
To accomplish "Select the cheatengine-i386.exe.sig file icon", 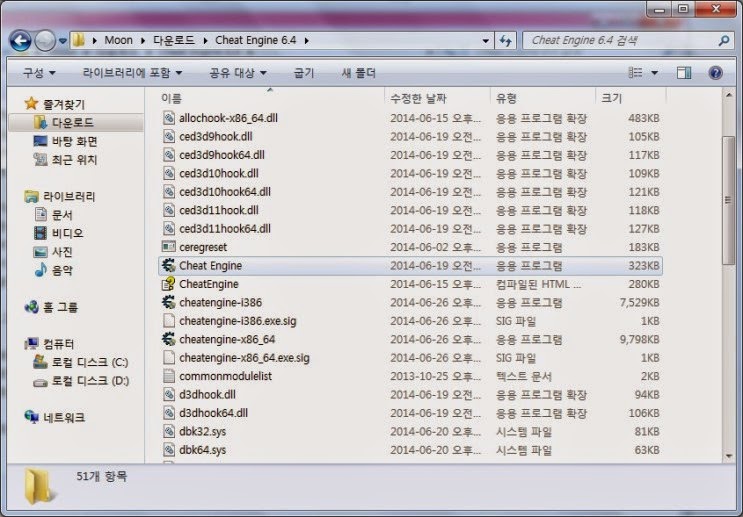I will click(x=169, y=321).
